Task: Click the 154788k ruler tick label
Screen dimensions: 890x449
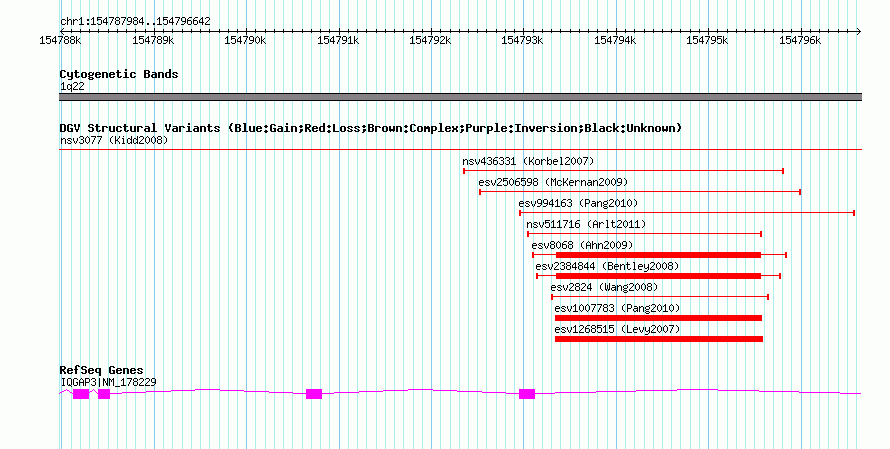Action: [x=60, y=41]
